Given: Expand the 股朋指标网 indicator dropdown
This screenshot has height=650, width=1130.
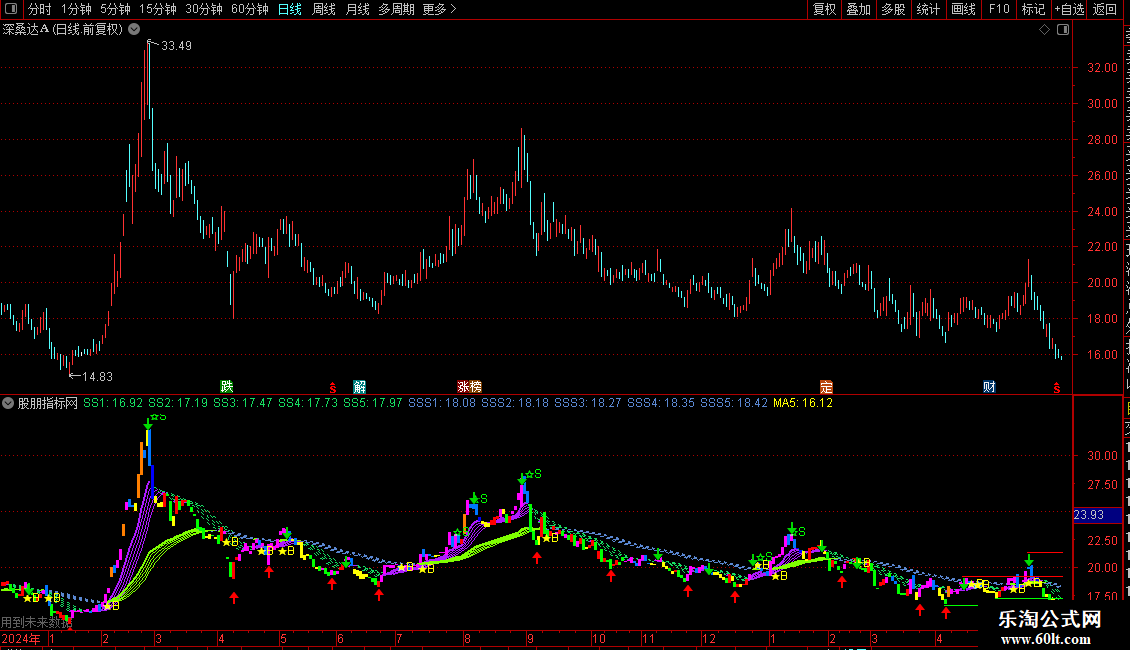Looking at the screenshot, I should click(x=7, y=403).
